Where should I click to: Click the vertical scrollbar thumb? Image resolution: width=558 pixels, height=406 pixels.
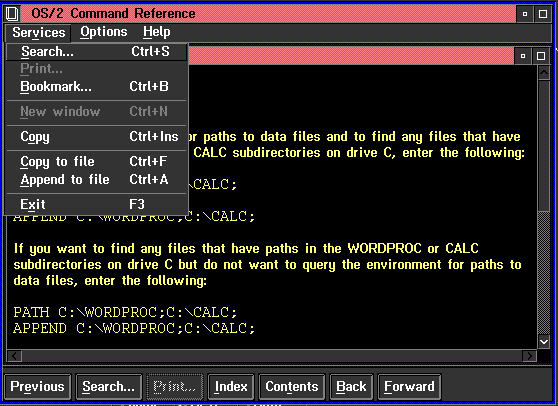(x=544, y=146)
